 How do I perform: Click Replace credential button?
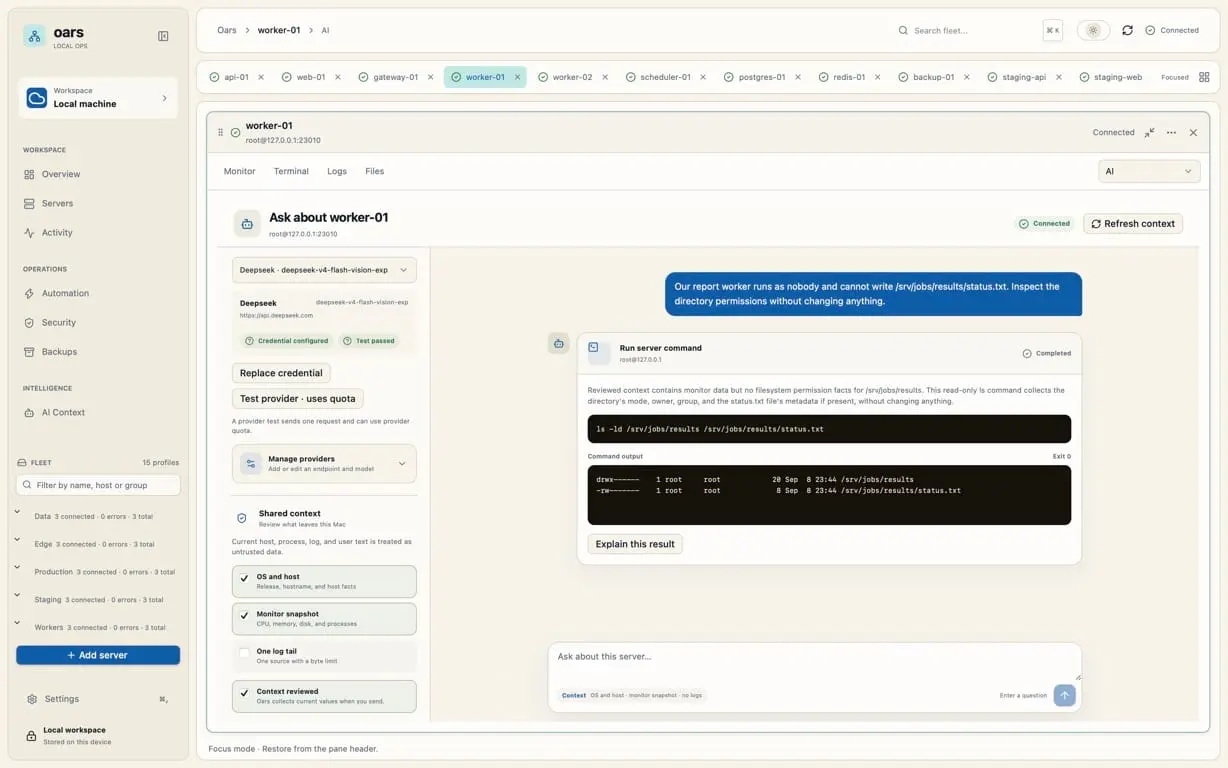(x=281, y=373)
